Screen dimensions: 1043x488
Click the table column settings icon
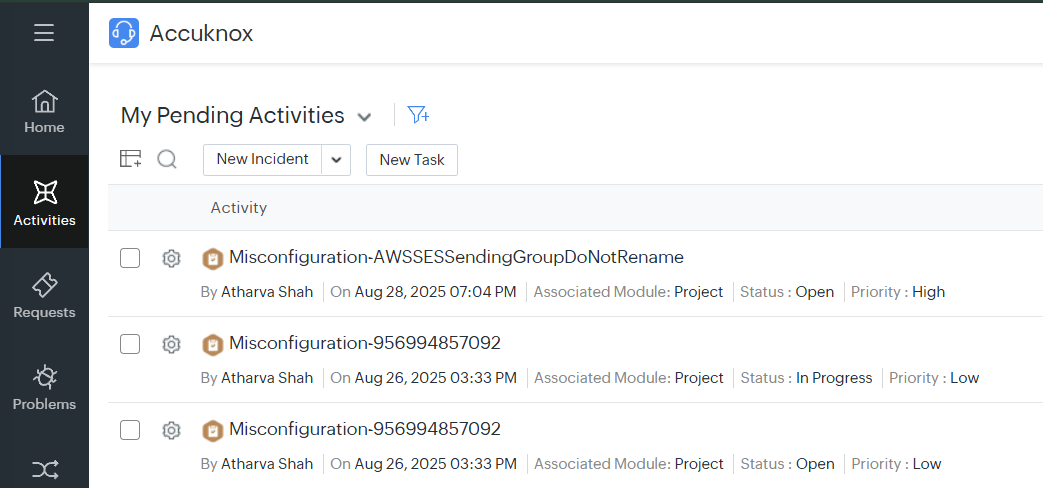point(131,159)
